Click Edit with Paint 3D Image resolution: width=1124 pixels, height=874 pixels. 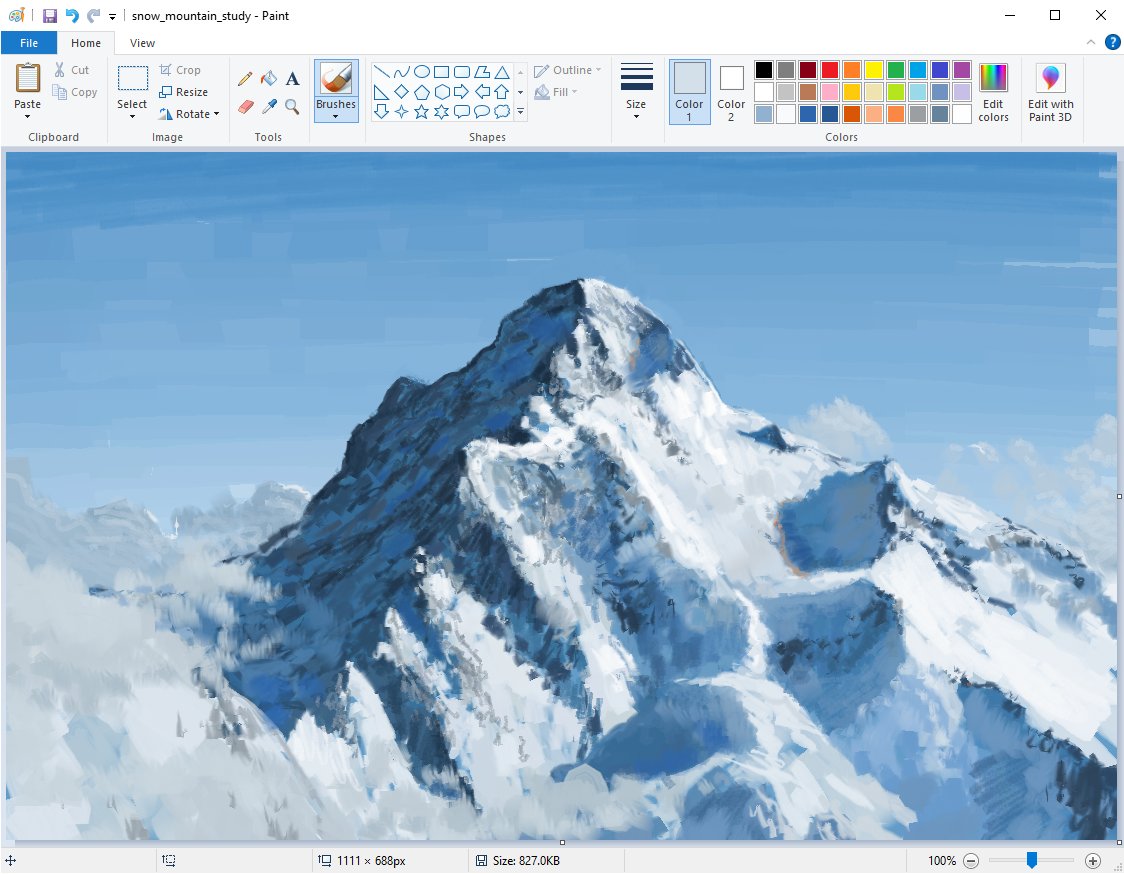tap(1051, 92)
